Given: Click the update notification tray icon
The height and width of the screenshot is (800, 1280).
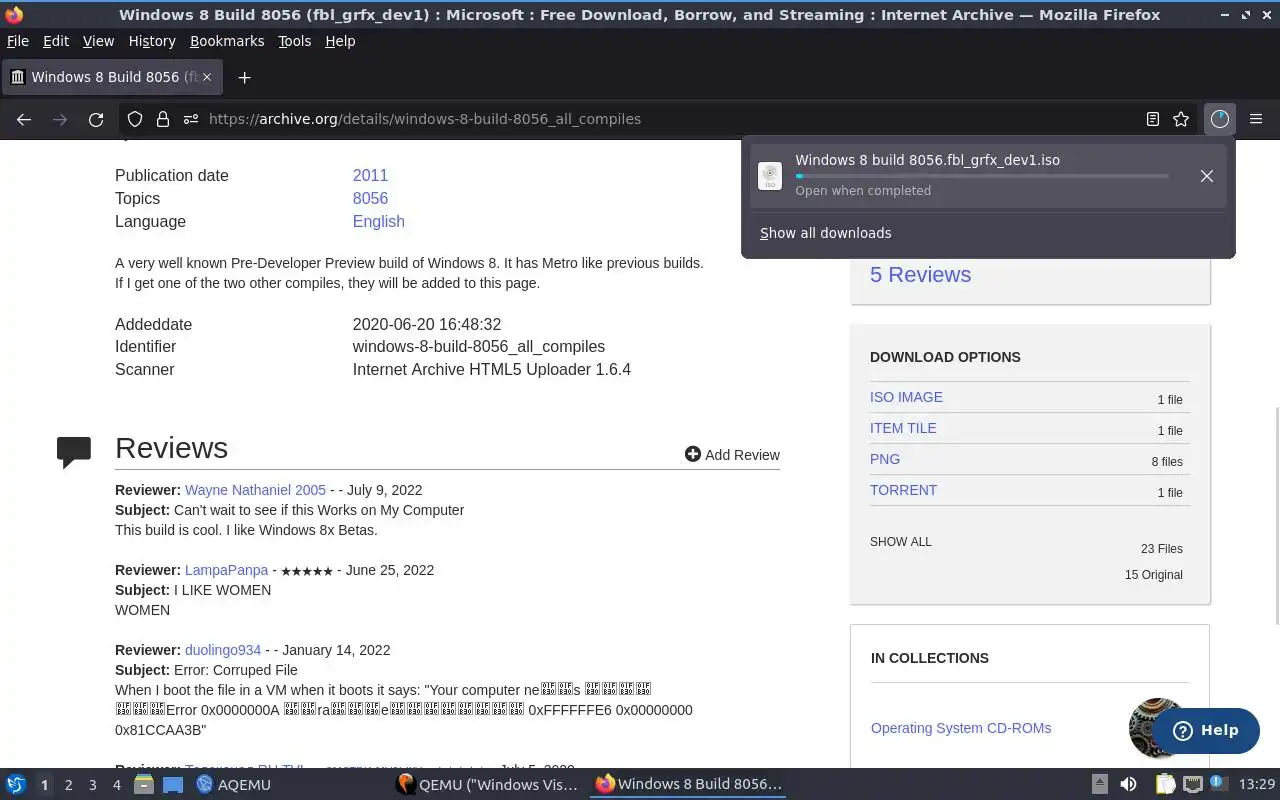Looking at the screenshot, I should [x=1218, y=784].
